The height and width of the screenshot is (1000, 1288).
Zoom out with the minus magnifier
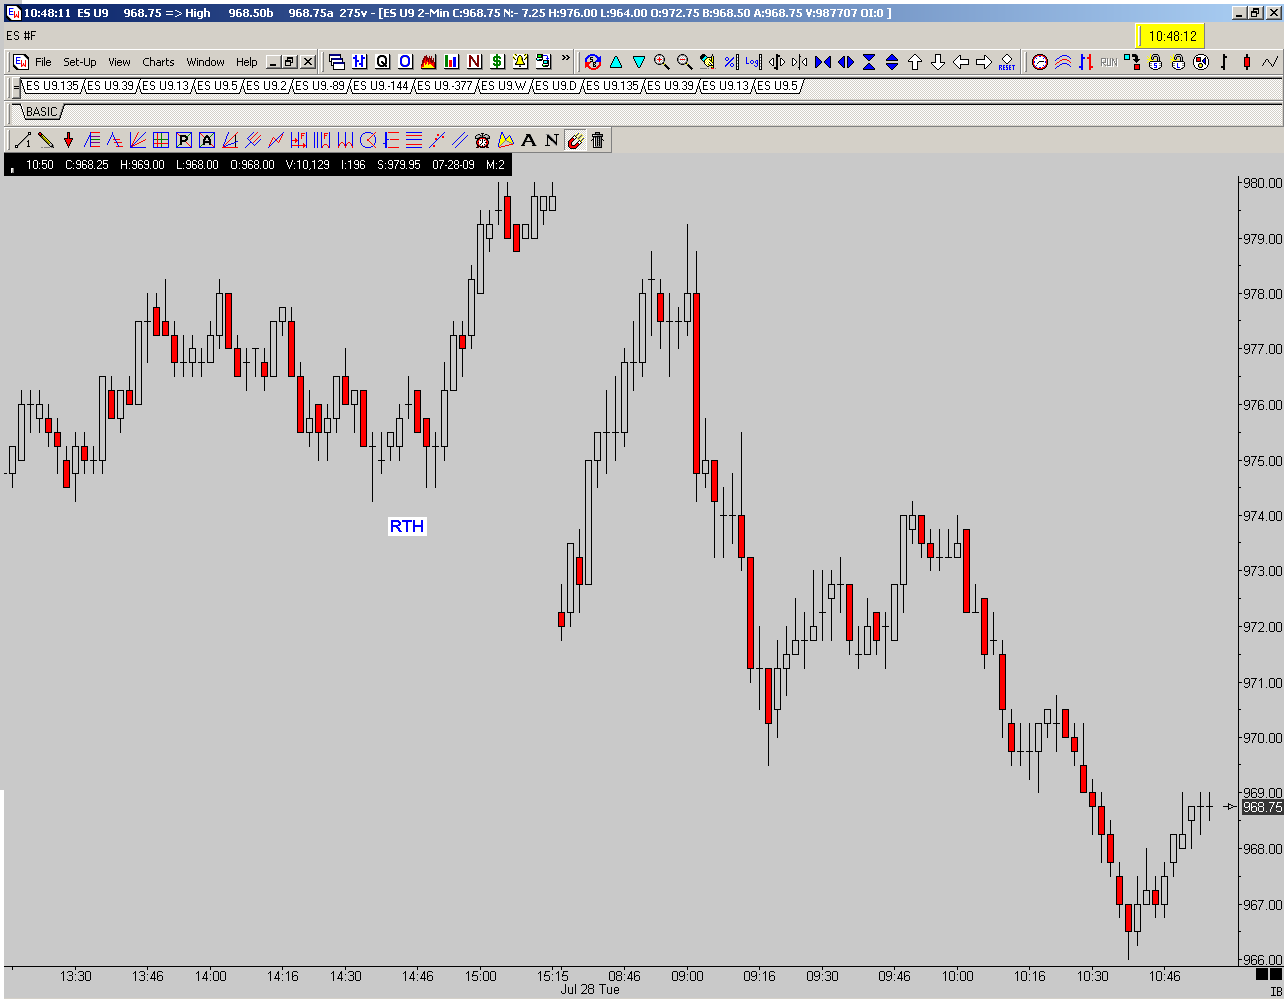pyautogui.click(x=684, y=62)
